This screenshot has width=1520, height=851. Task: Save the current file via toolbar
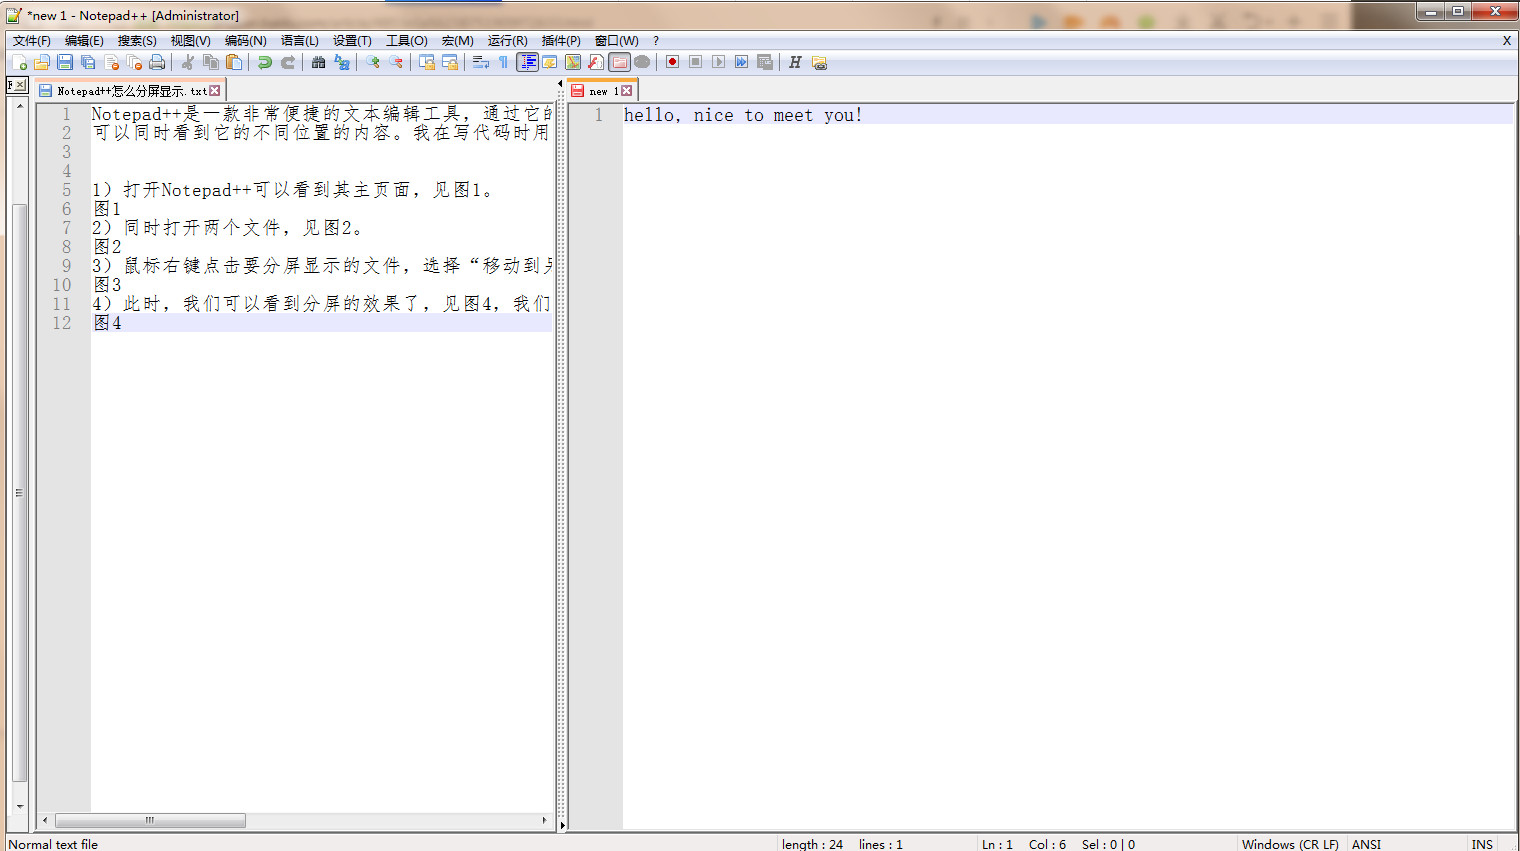pos(65,62)
